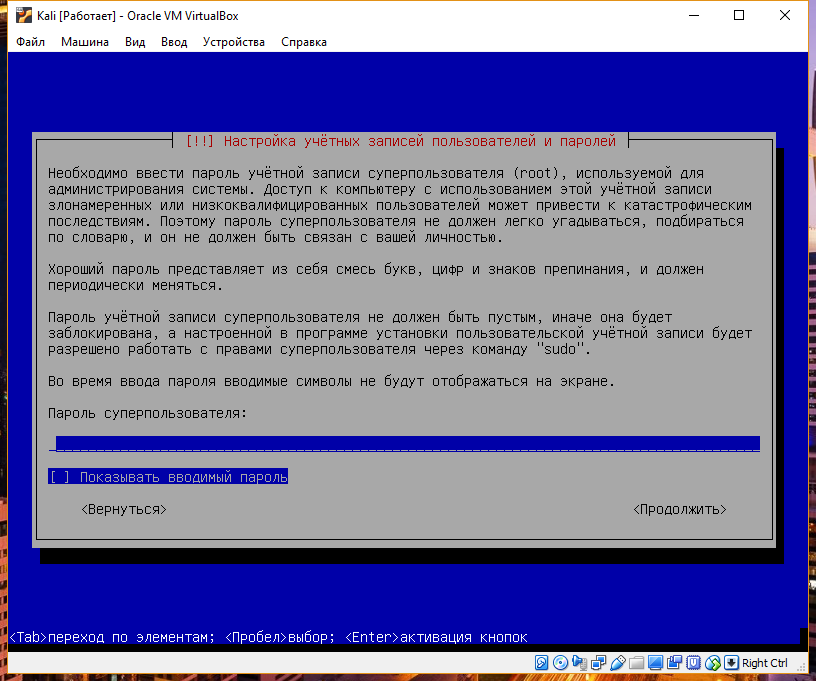816x681 pixels.
Task: Open the recording status icon
Action: 674,662
